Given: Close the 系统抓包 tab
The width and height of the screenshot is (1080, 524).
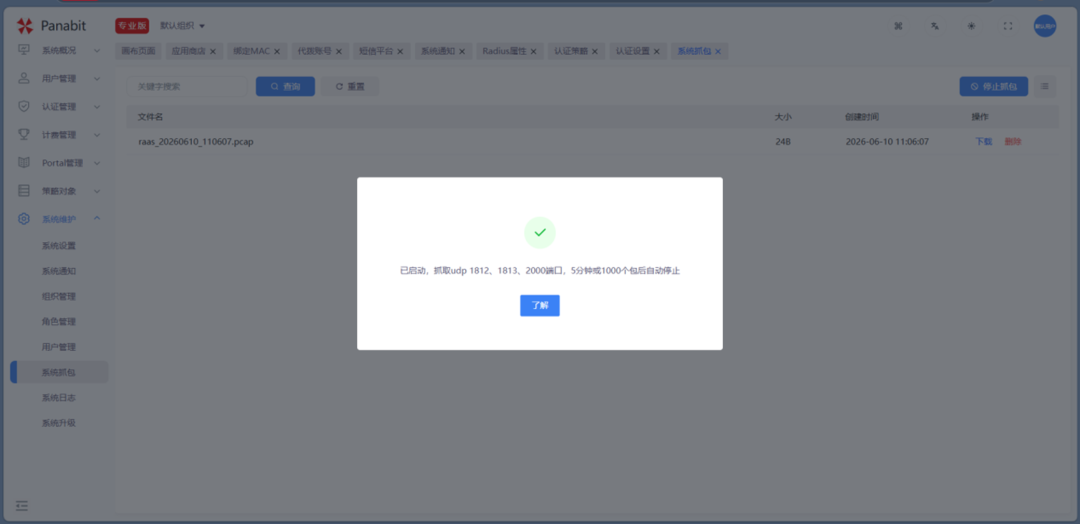Looking at the screenshot, I should point(718,52).
